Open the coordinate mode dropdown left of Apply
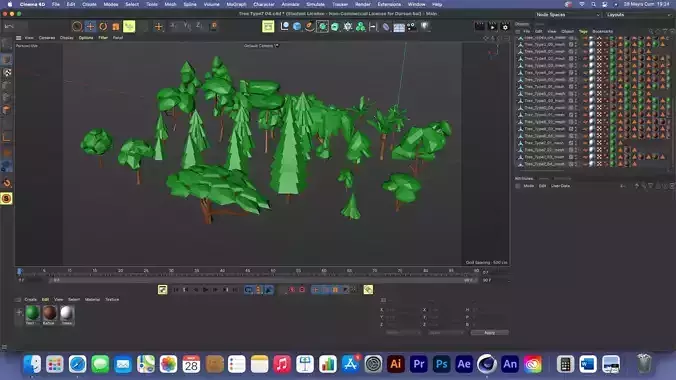 coord(446,333)
